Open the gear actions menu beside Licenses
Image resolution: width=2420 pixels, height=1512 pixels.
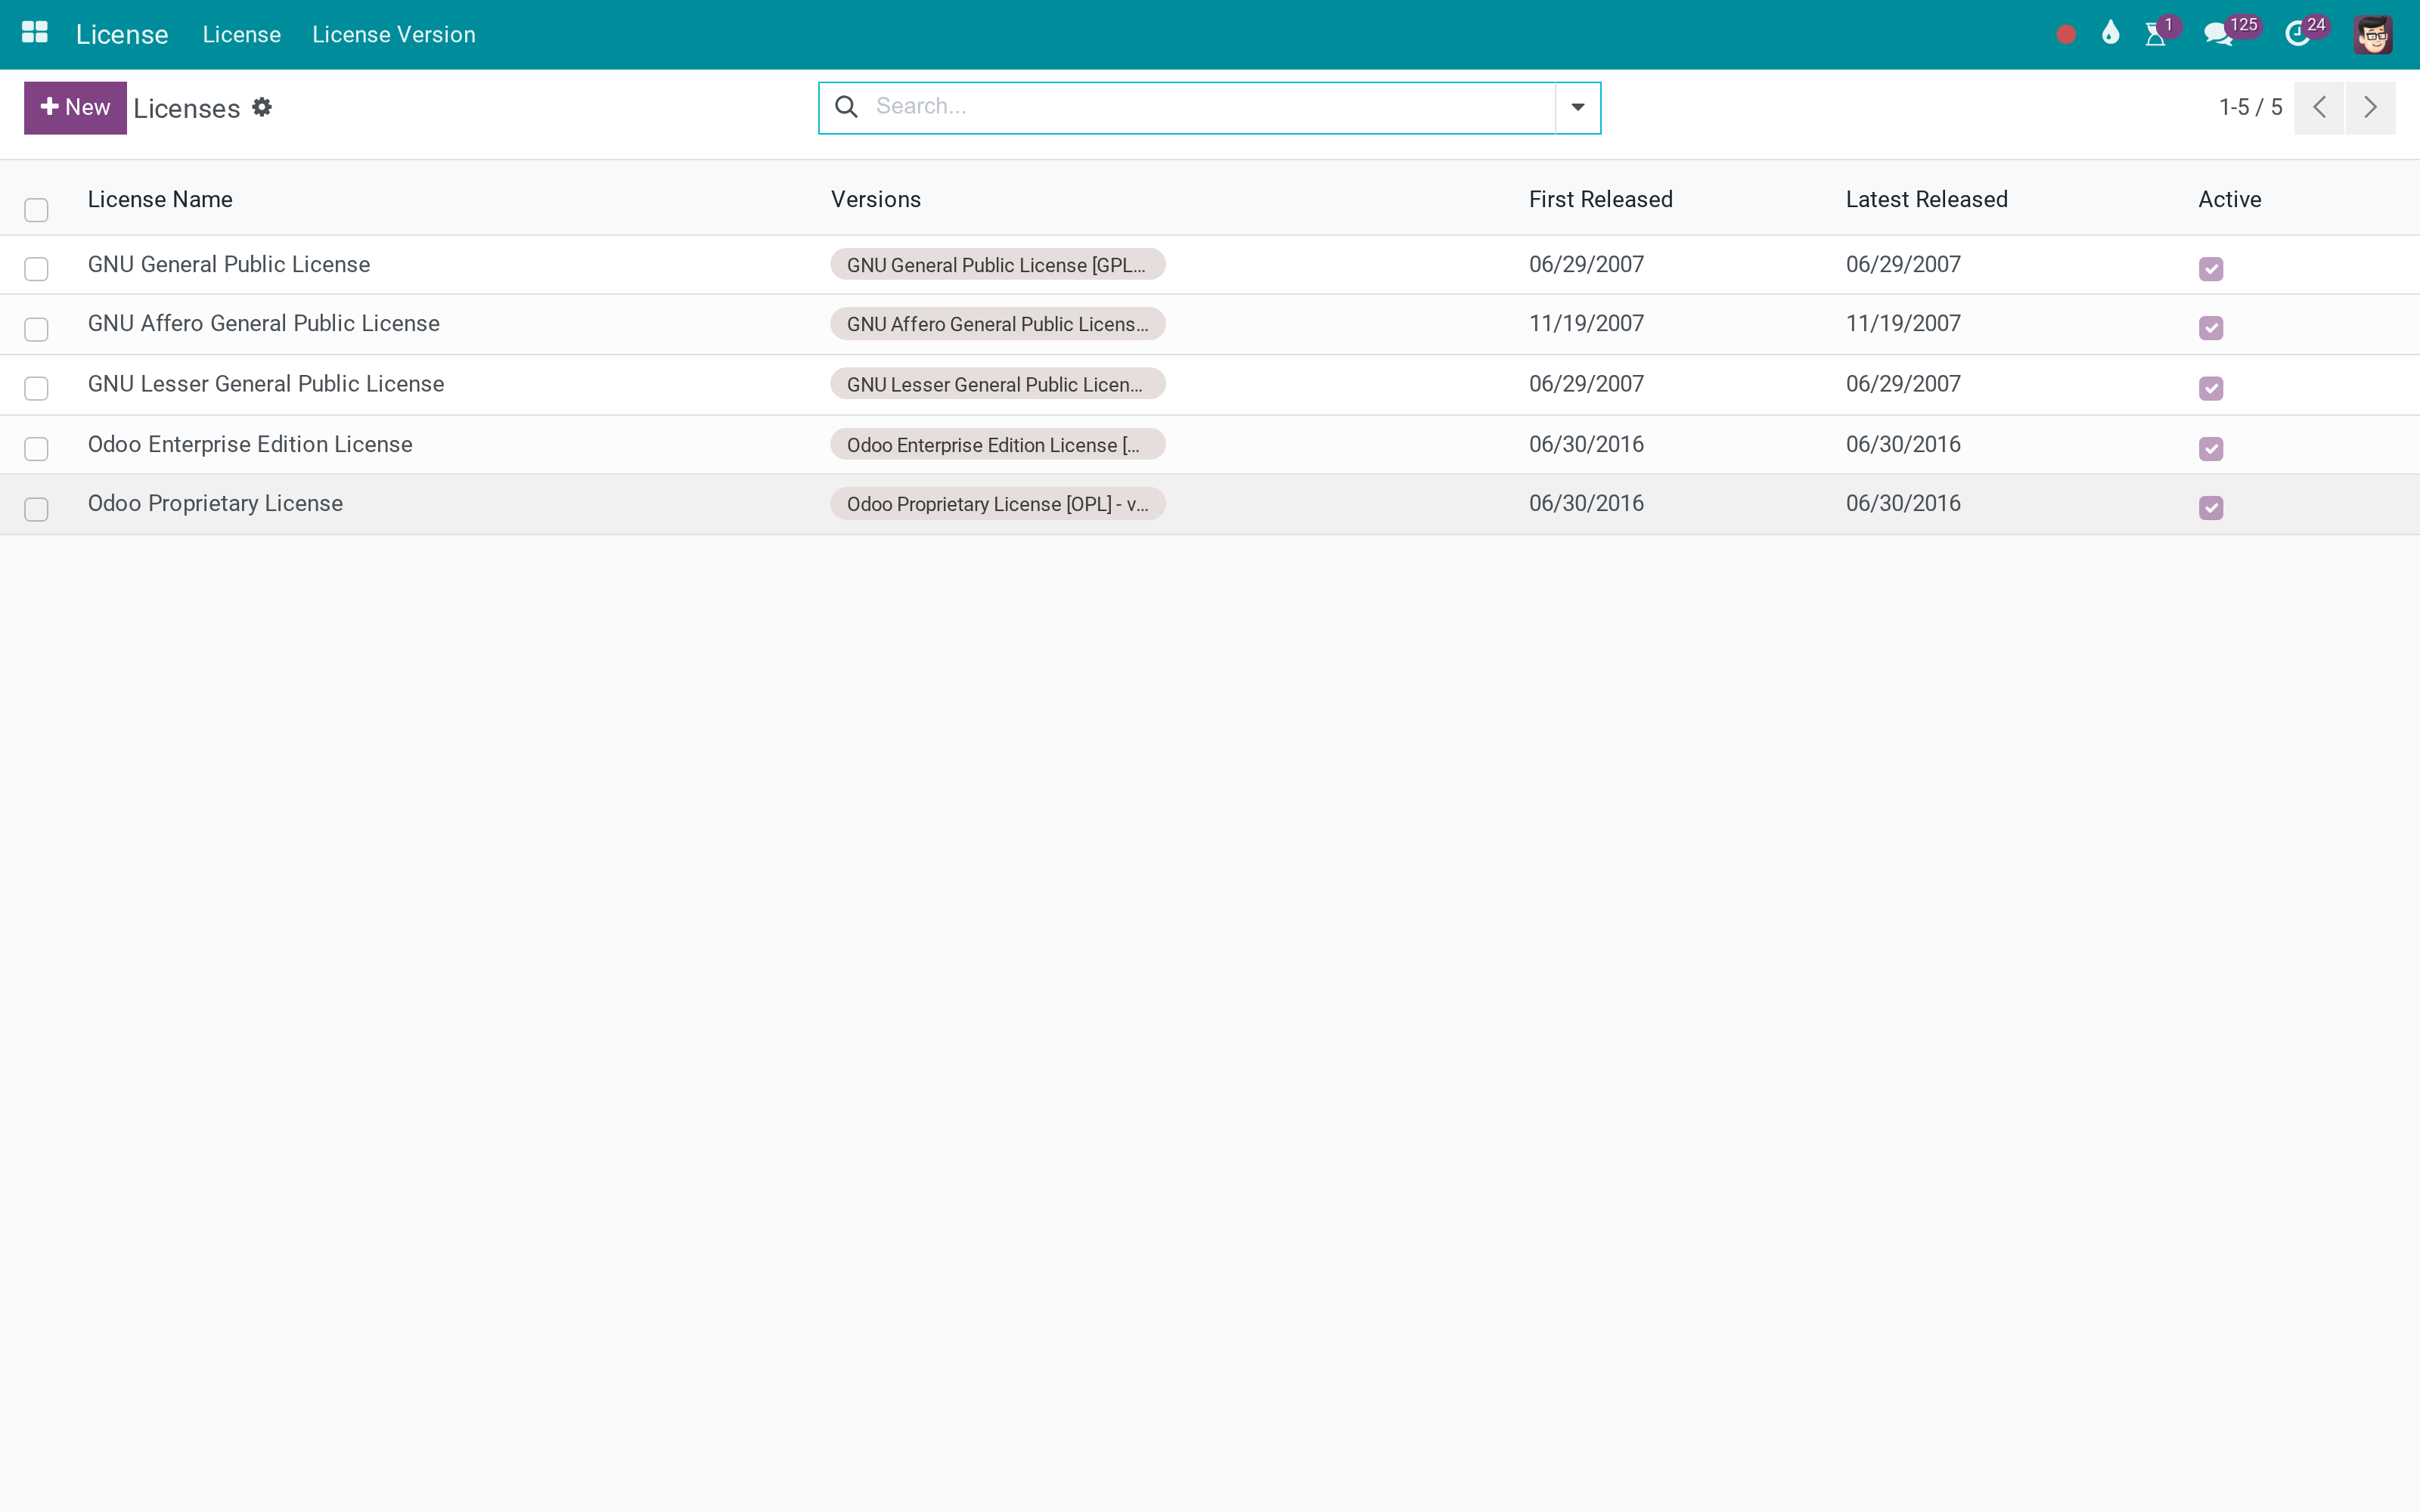262,107
